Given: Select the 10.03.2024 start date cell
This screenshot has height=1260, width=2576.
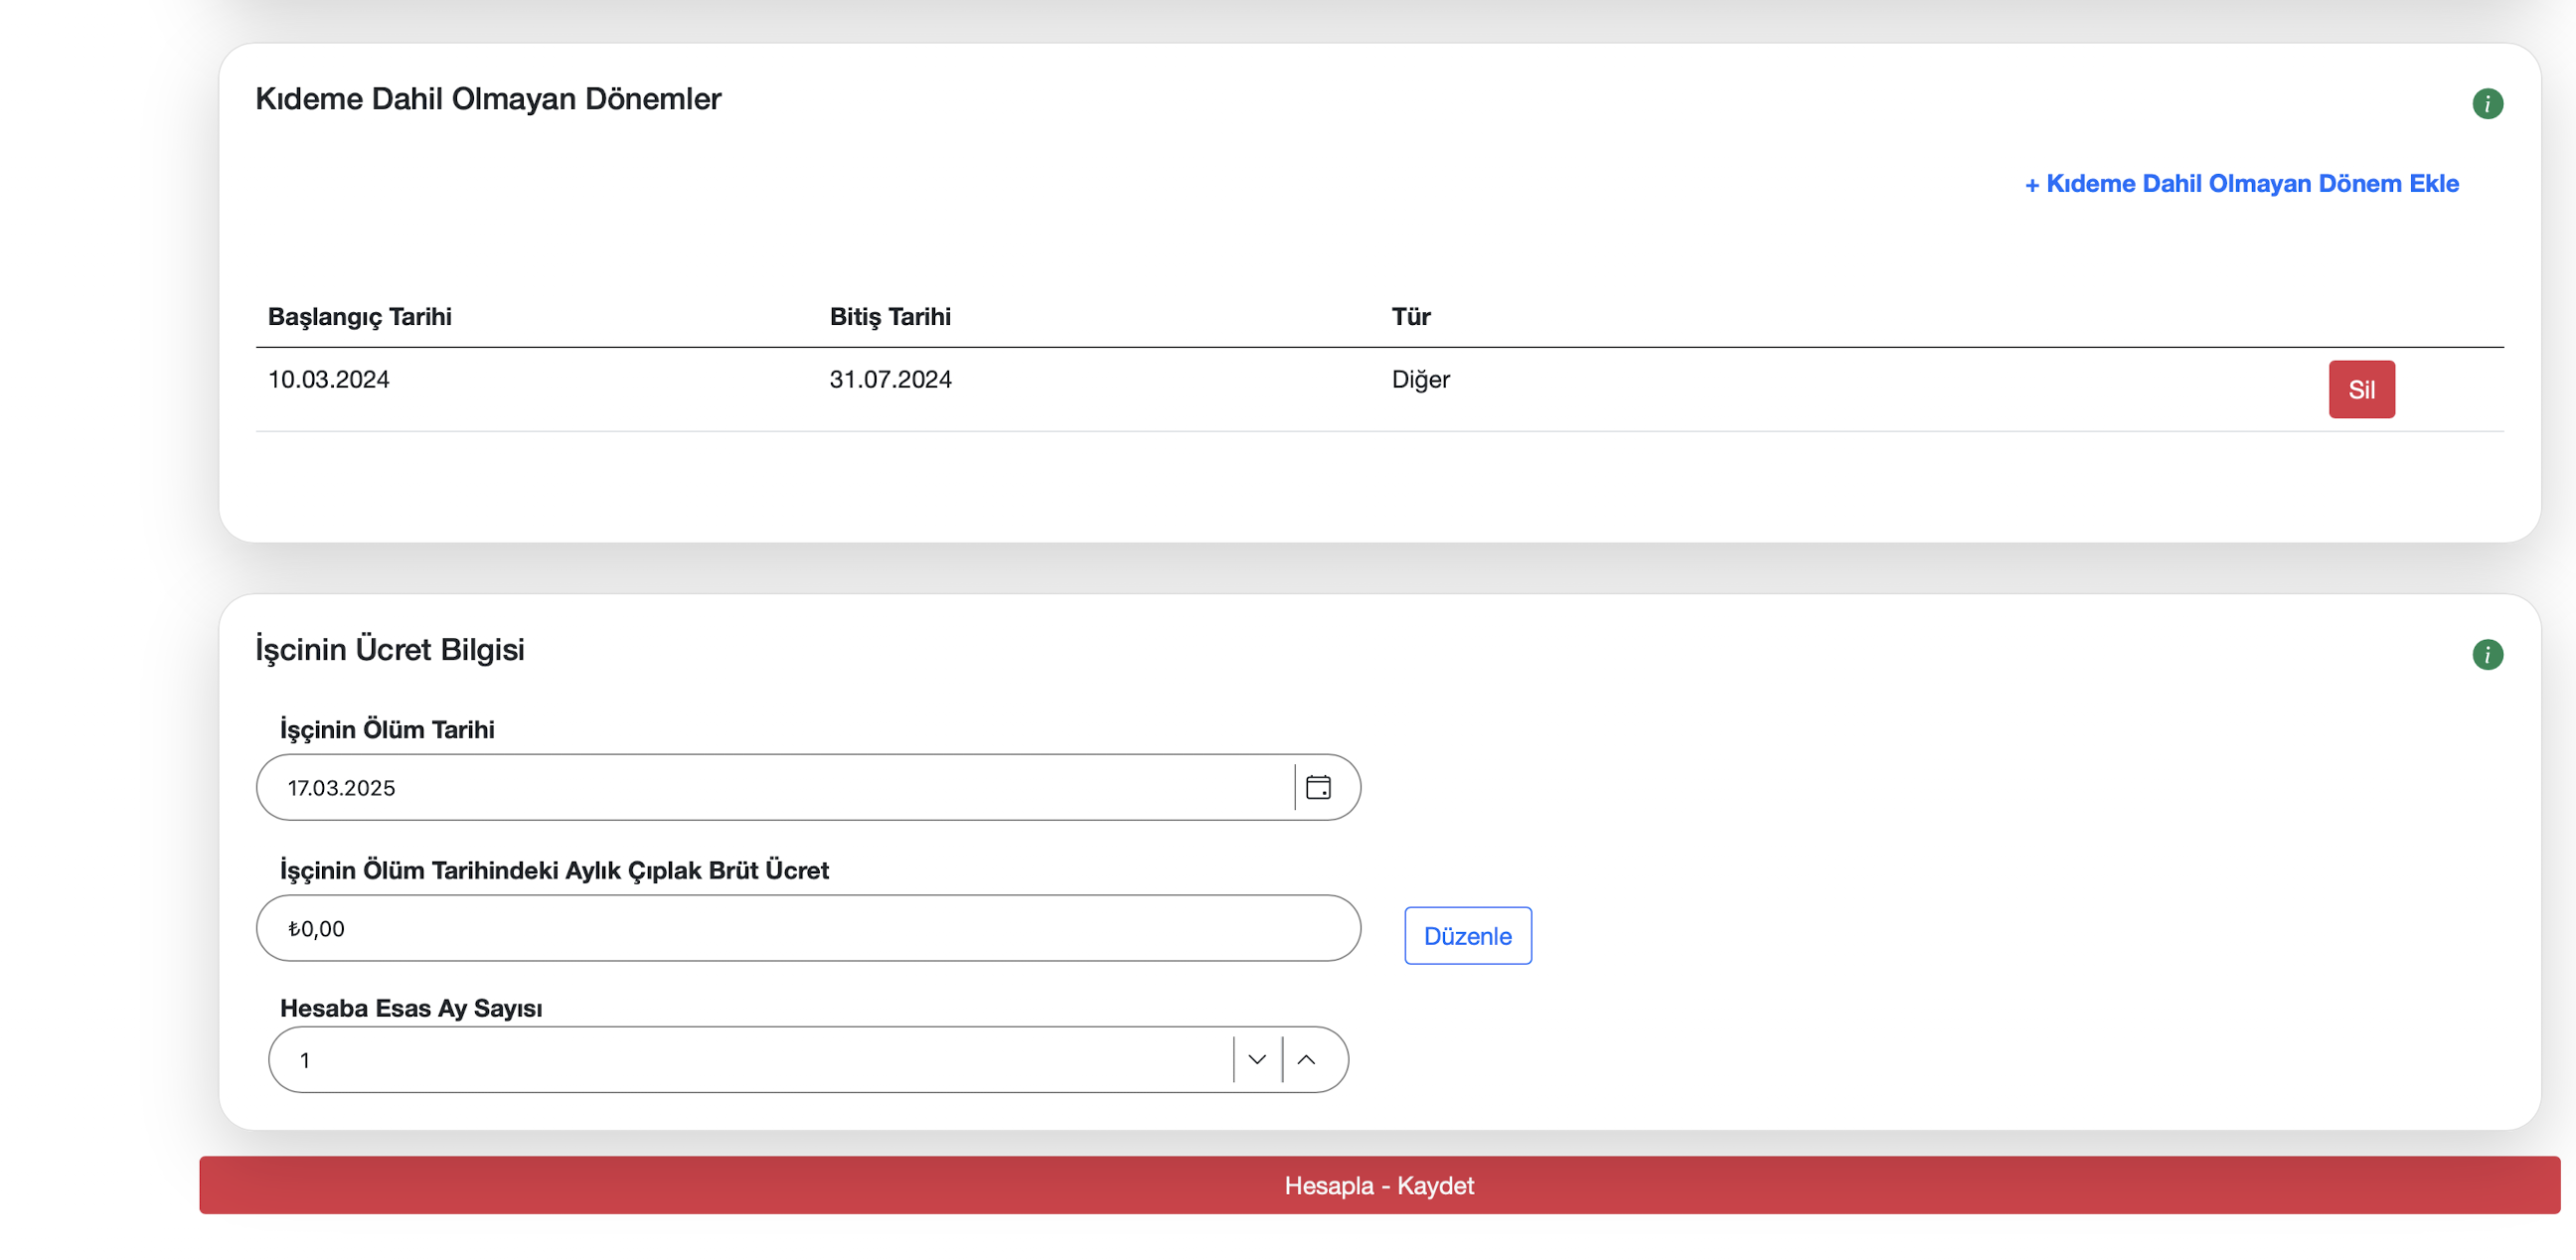Looking at the screenshot, I should (x=328, y=380).
